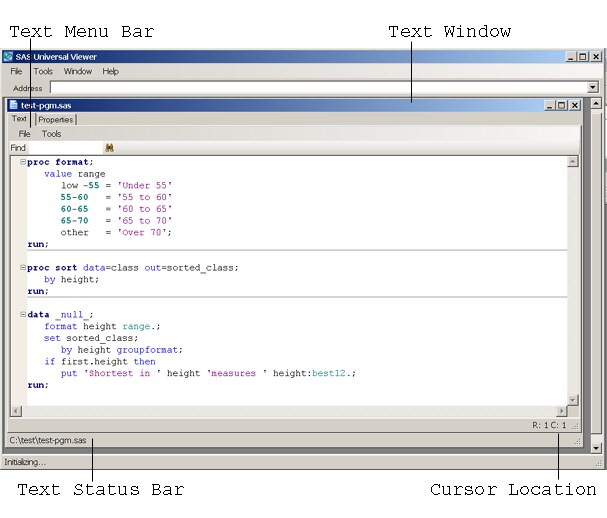
Task: Maximize the SAS Universal Viewer window
Action: coord(583,57)
